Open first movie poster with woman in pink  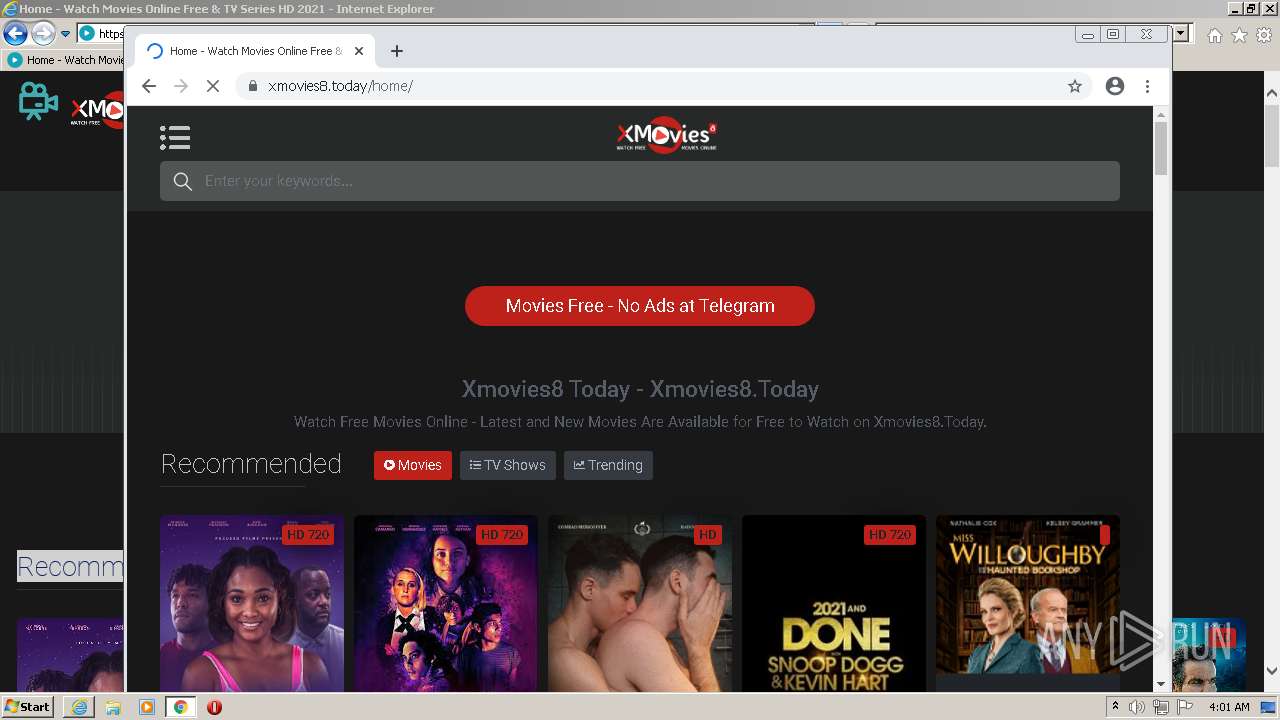(x=252, y=603)
